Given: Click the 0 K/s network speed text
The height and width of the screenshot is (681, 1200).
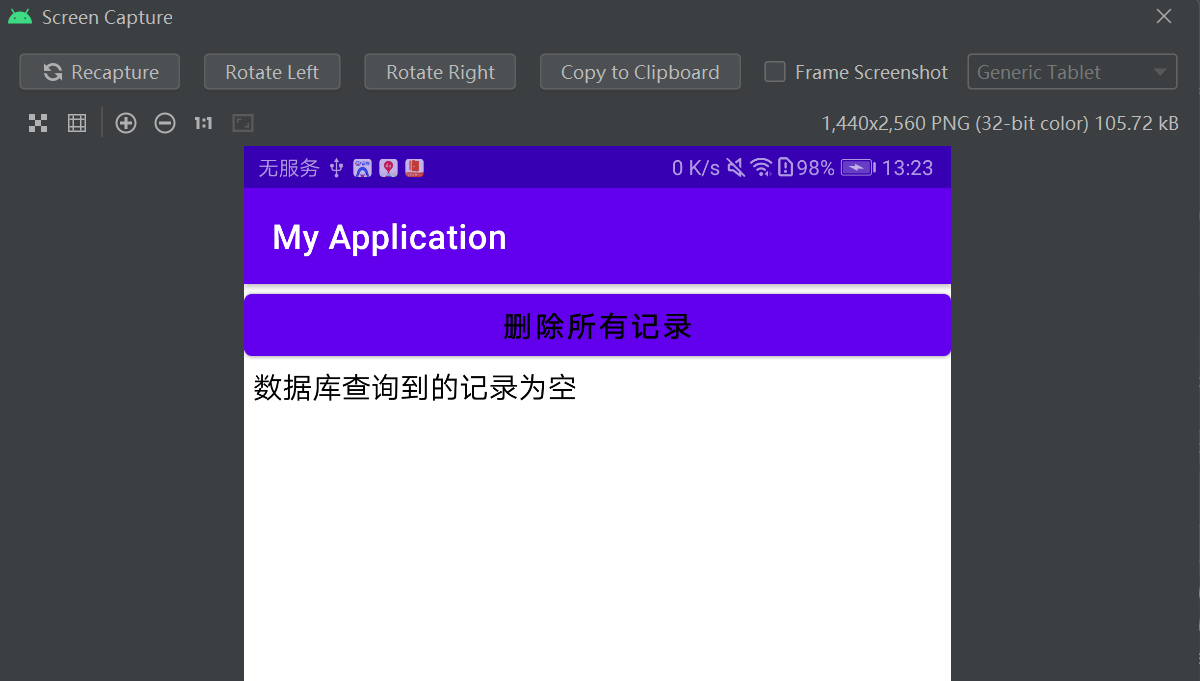Looking at the screenshot, I should (696, 168).
